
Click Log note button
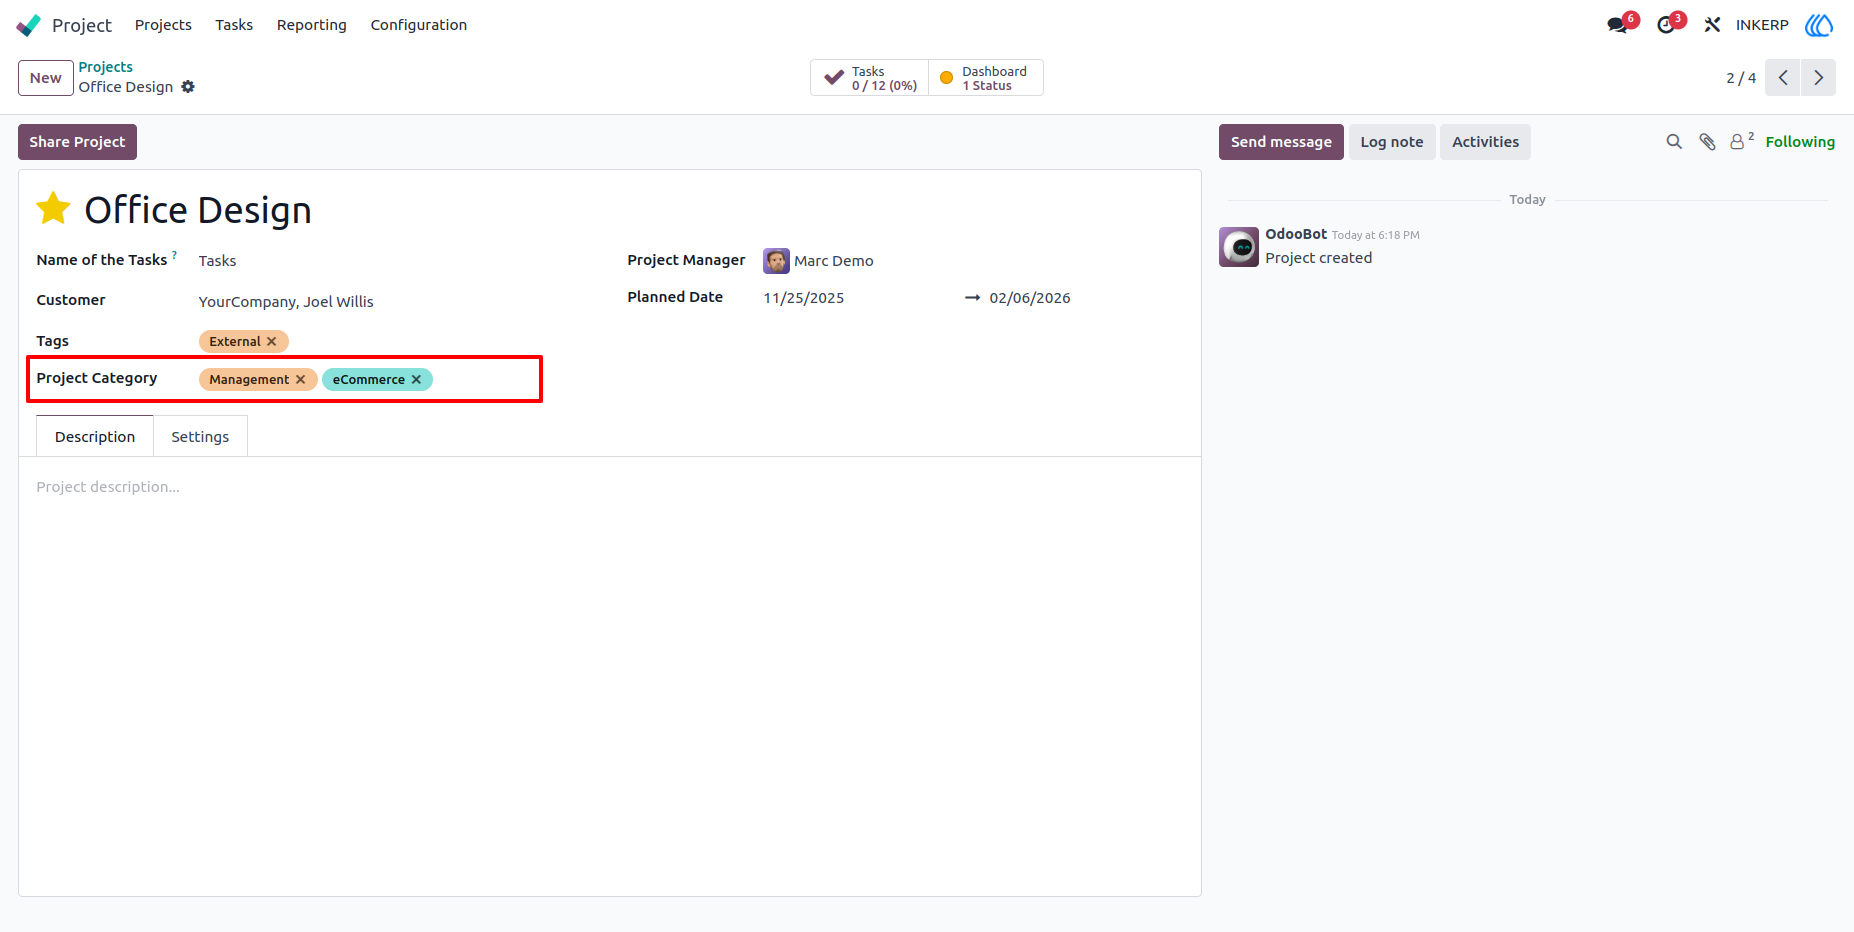(x=1392, y=142)
